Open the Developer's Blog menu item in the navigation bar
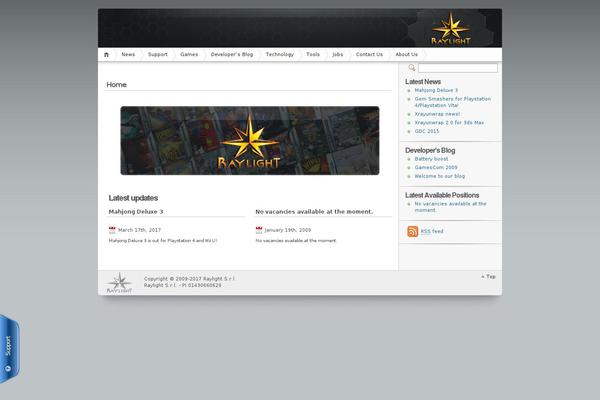 (232, 54)
